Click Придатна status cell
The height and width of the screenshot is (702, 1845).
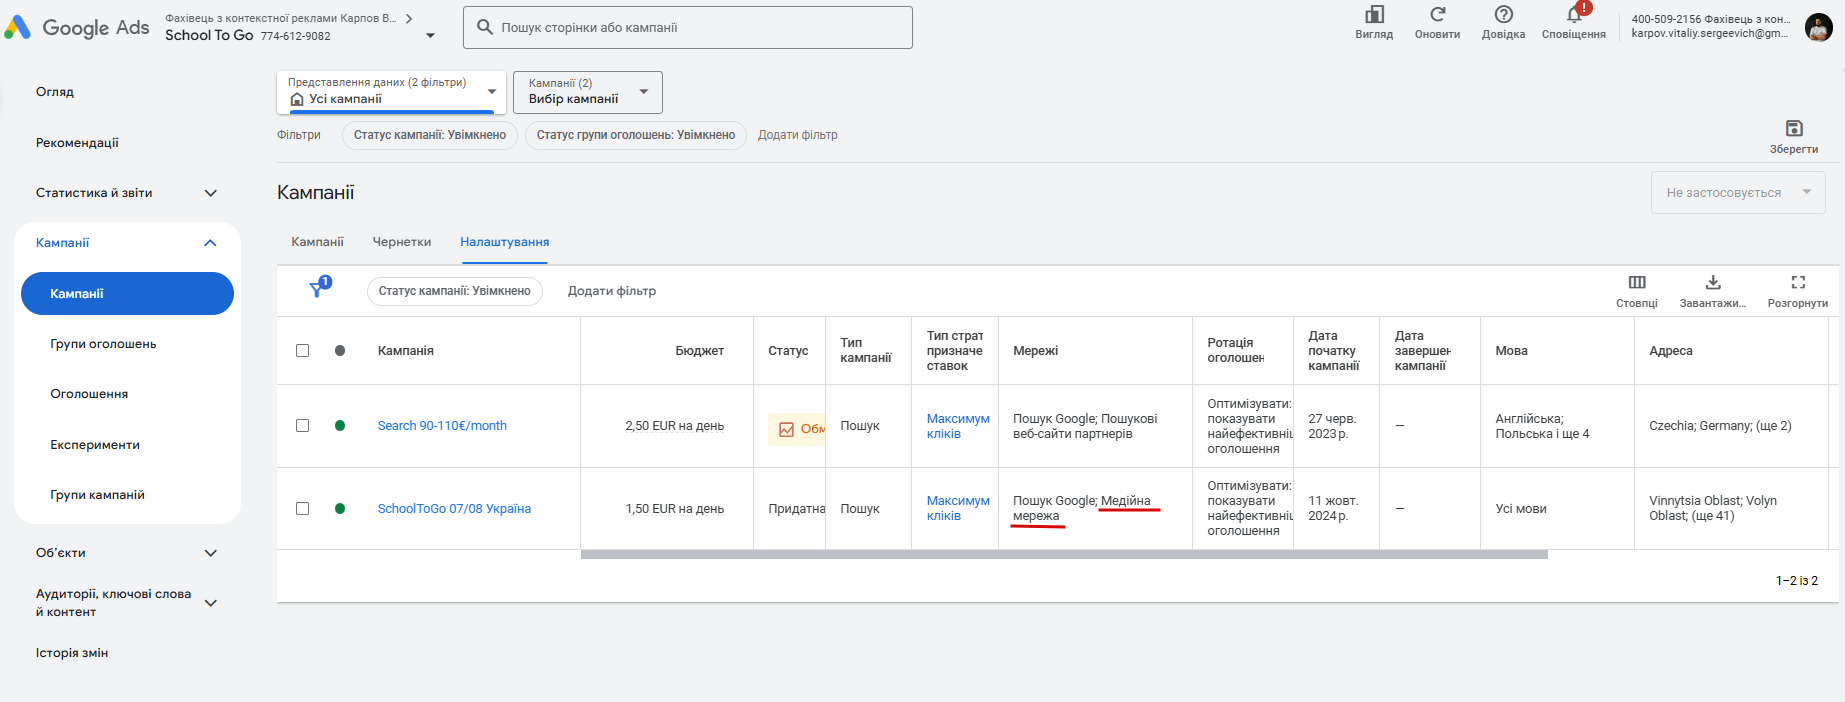coord(796,509)
